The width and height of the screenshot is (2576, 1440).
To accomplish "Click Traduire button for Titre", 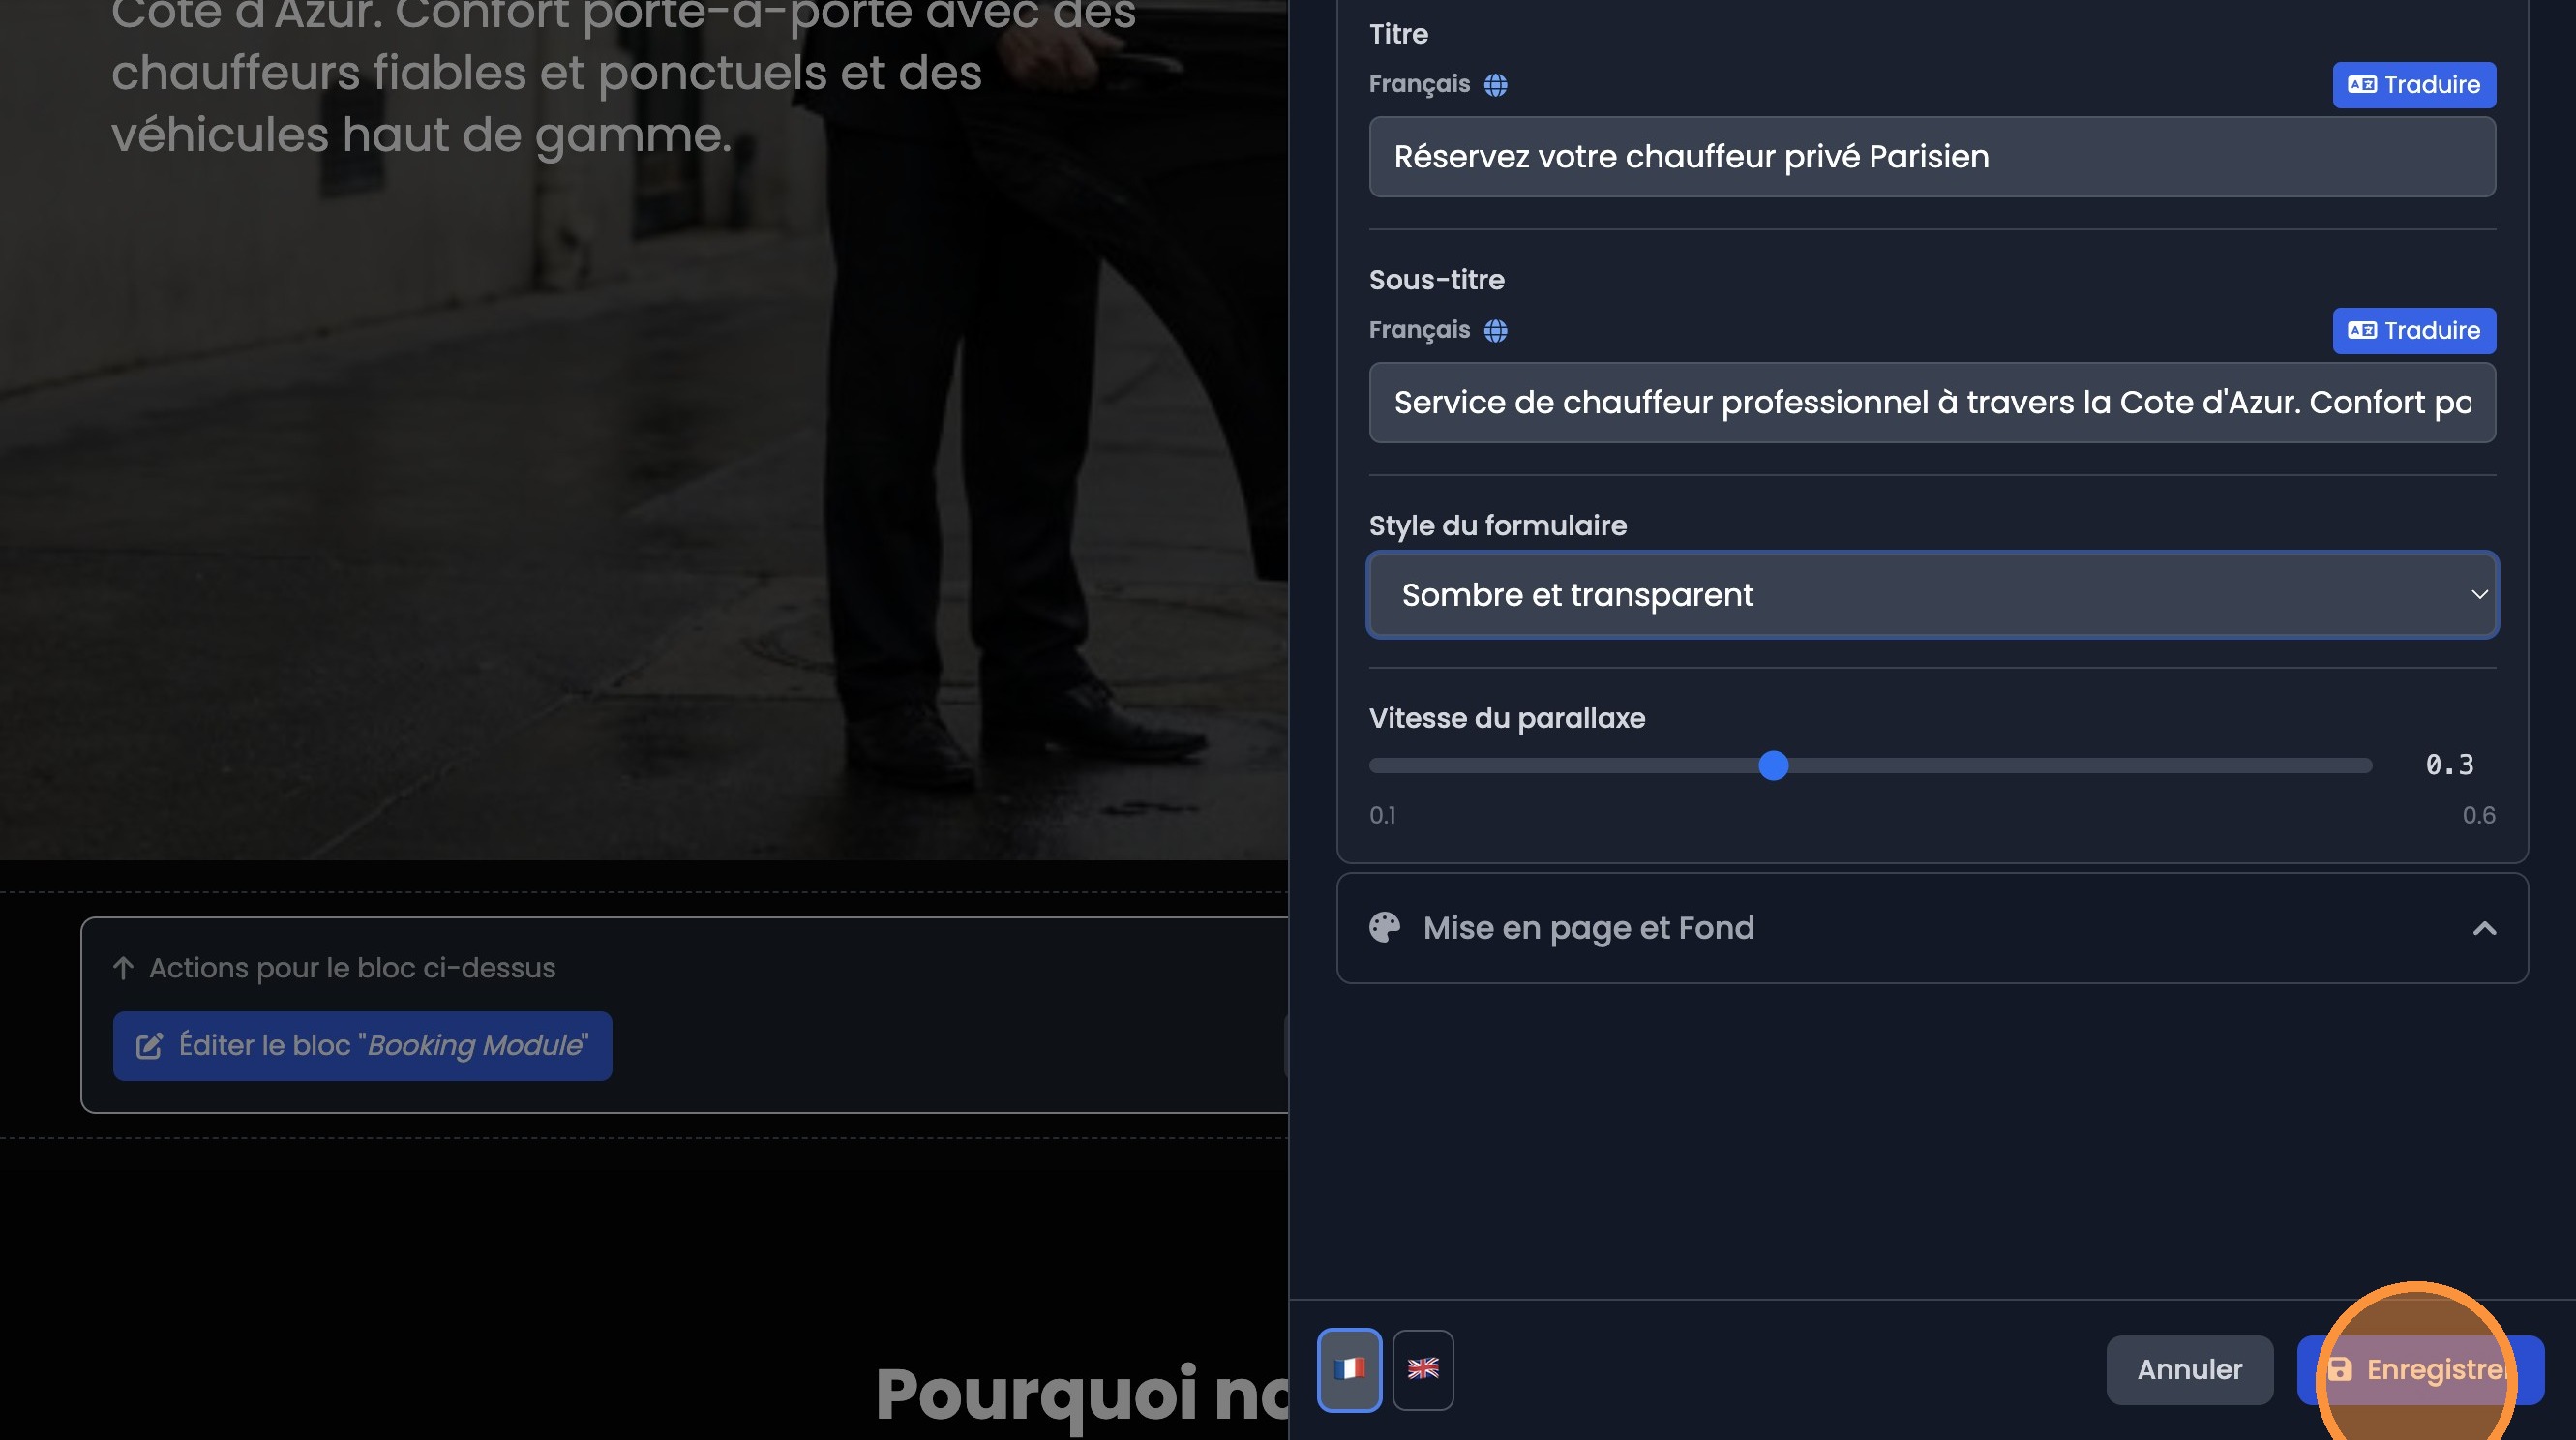I will tap(2413, 85).
